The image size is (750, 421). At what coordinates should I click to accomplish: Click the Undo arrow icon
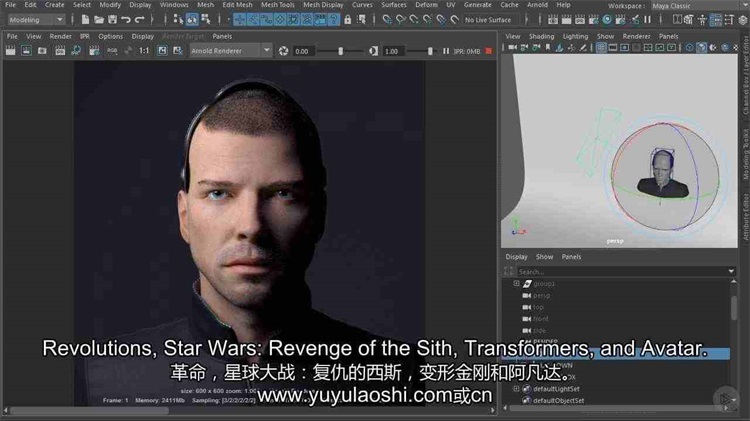(126, 20)
